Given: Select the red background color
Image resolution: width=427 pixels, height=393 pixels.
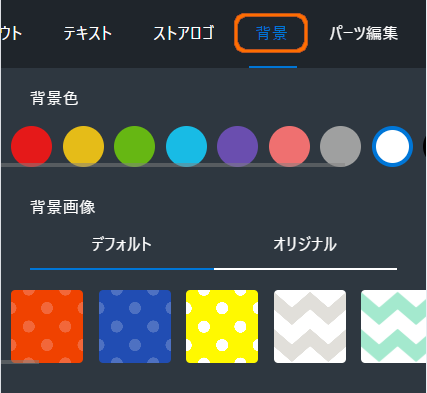Looking at the screenshot, I should pos(31,146).
